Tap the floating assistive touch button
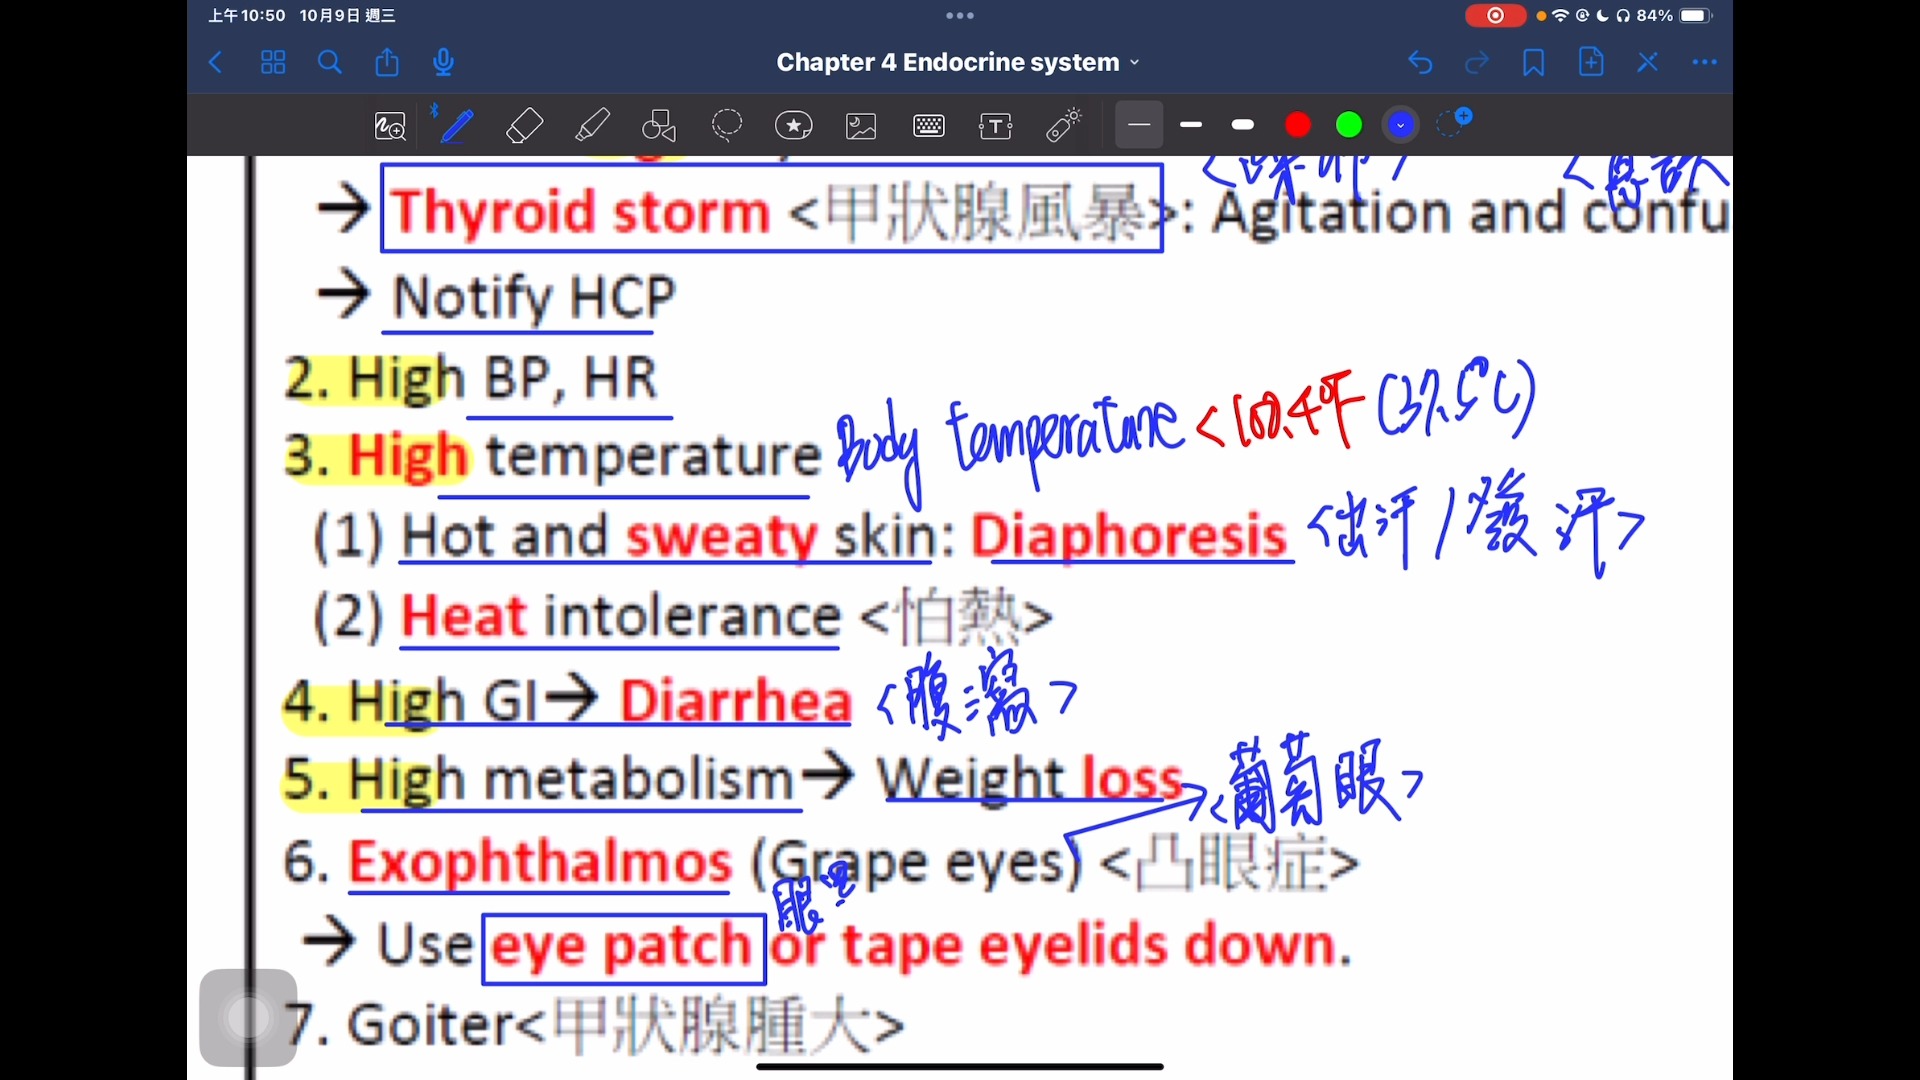The height and width of the screenshot is (1080, 1920). click(x=248, y=1018)
